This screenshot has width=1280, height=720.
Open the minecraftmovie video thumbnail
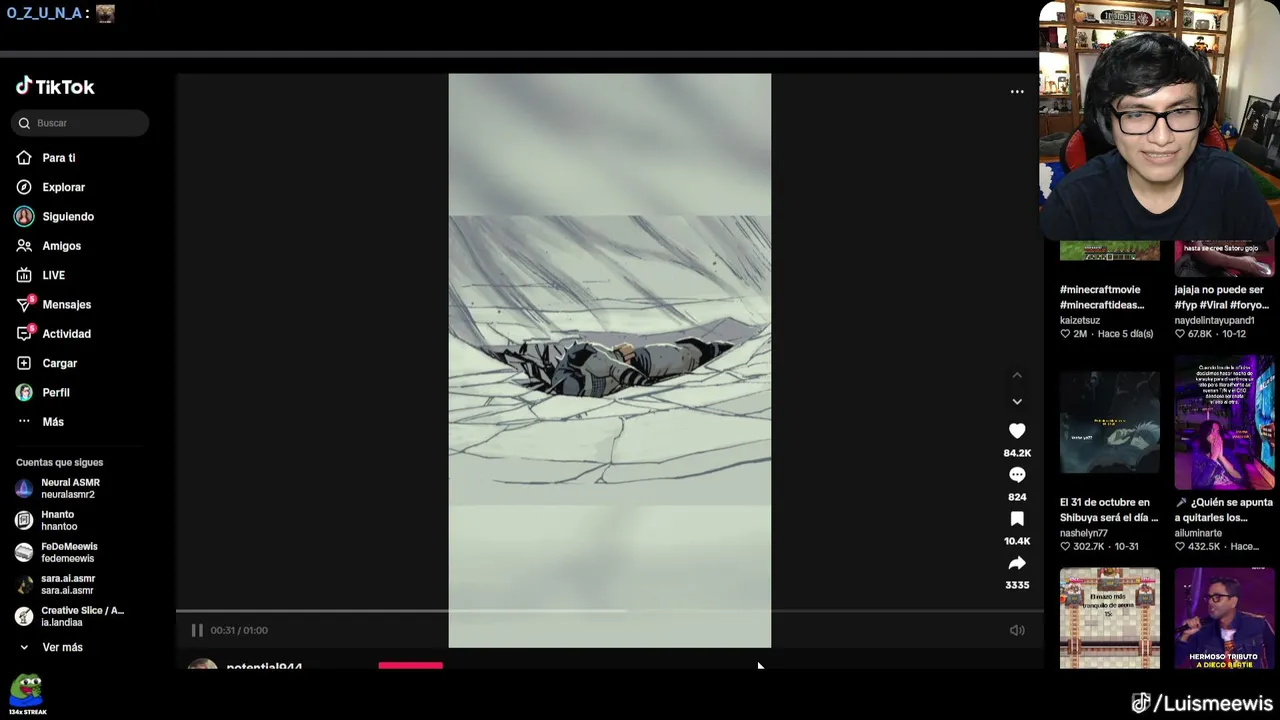coord(1110,251)
